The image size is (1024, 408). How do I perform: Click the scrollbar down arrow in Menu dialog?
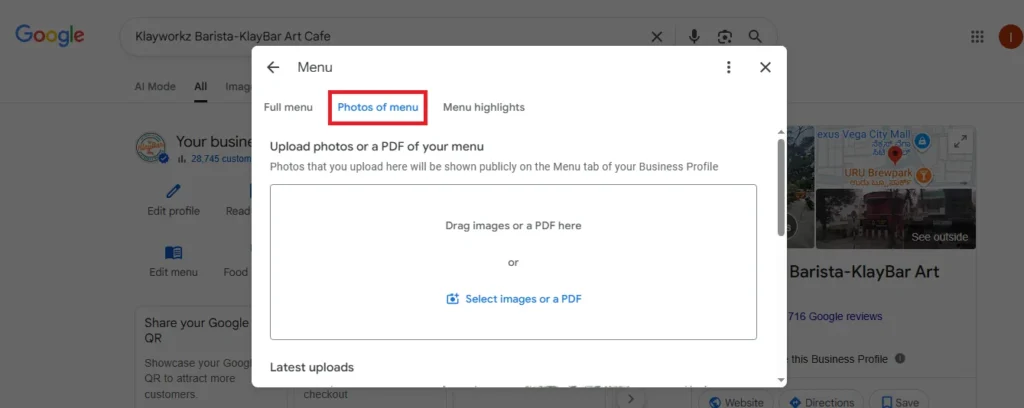781,379
